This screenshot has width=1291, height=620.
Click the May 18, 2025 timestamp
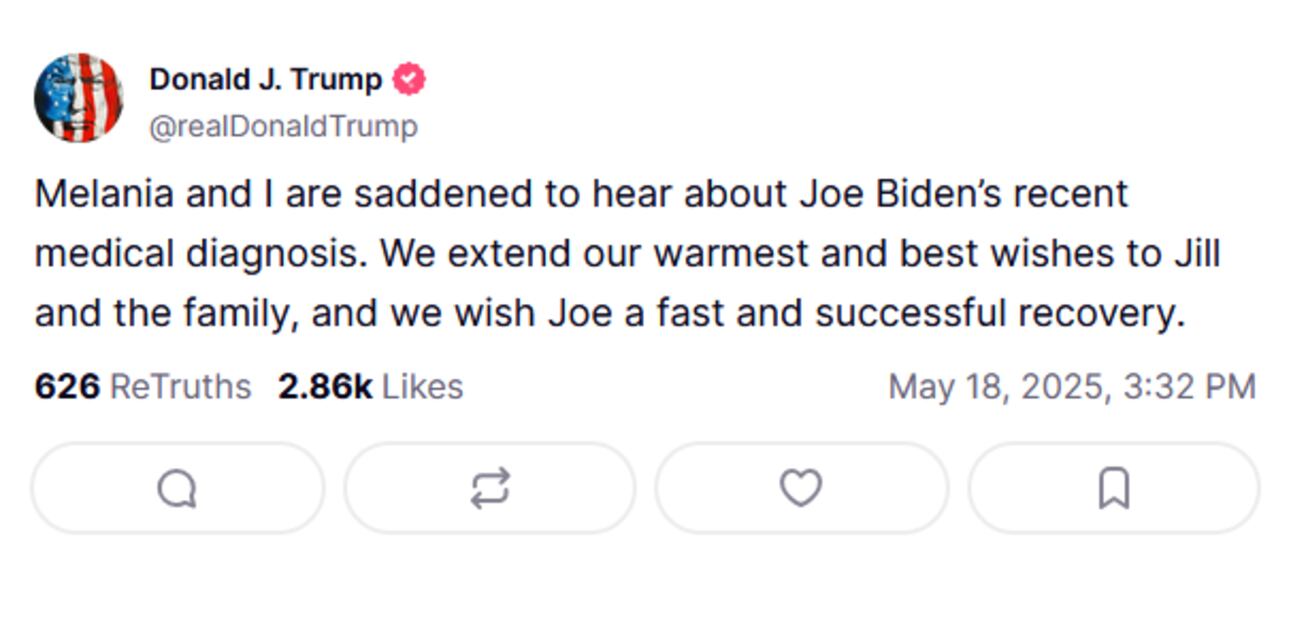click(1071, 386)
